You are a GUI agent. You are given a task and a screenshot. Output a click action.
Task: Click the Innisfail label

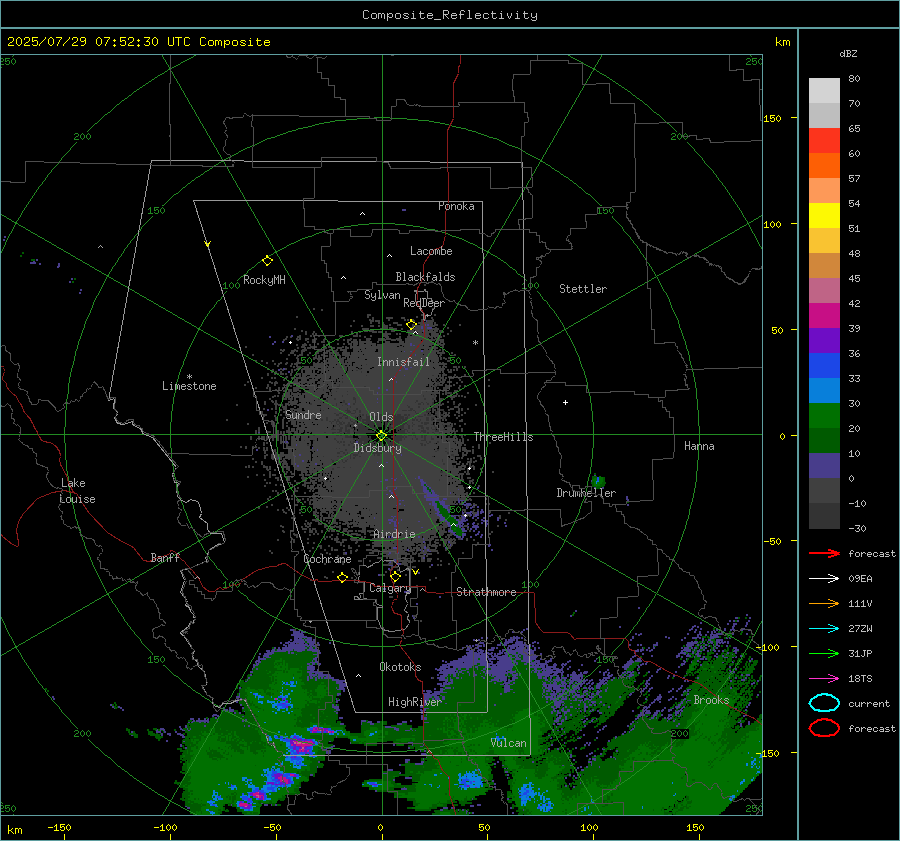(x=403, y=362)
